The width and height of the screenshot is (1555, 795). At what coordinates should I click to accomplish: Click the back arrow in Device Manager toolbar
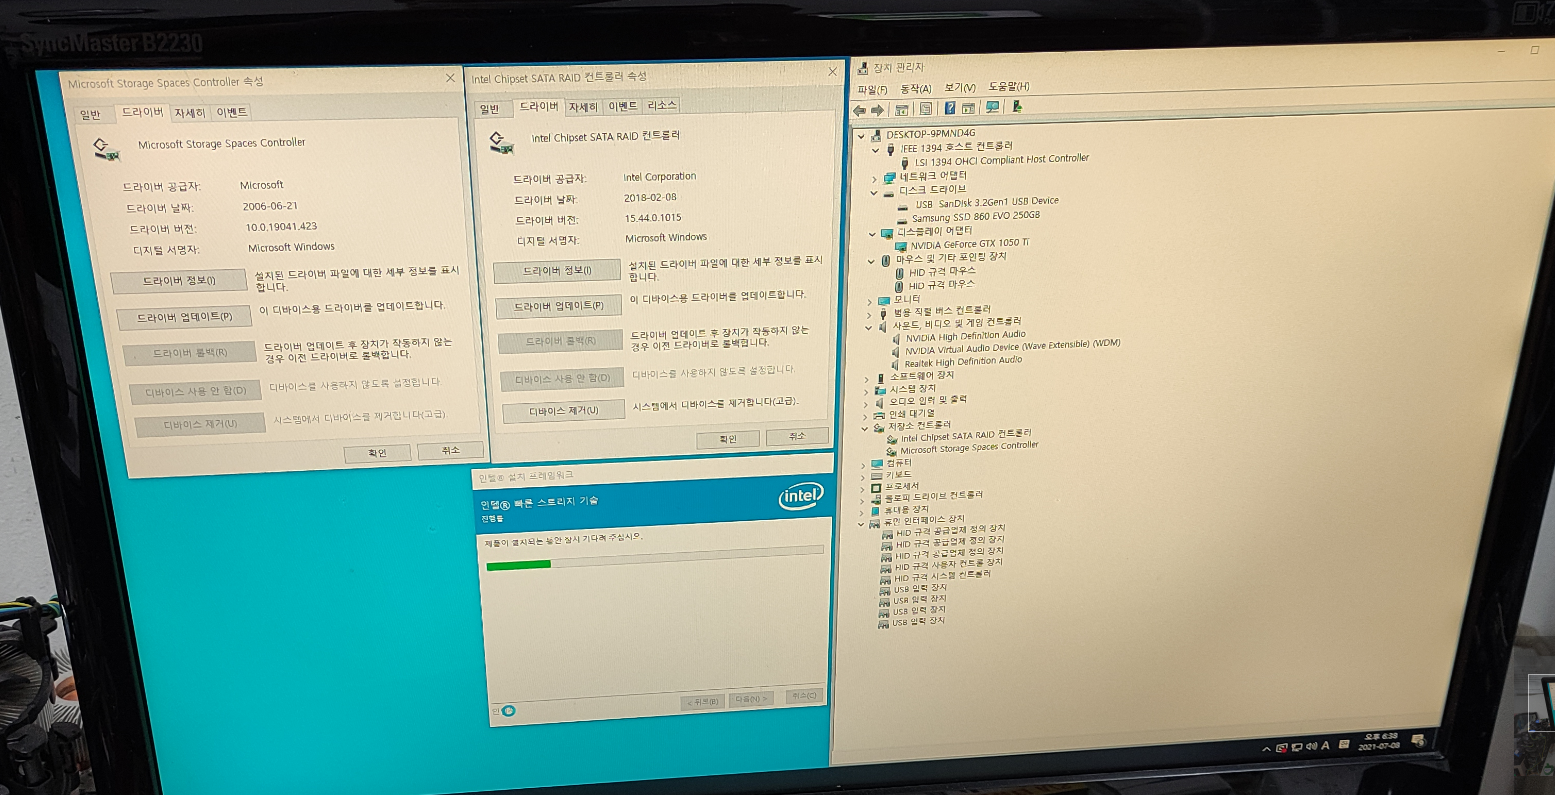pyautogui.click(x=859, y=110)
